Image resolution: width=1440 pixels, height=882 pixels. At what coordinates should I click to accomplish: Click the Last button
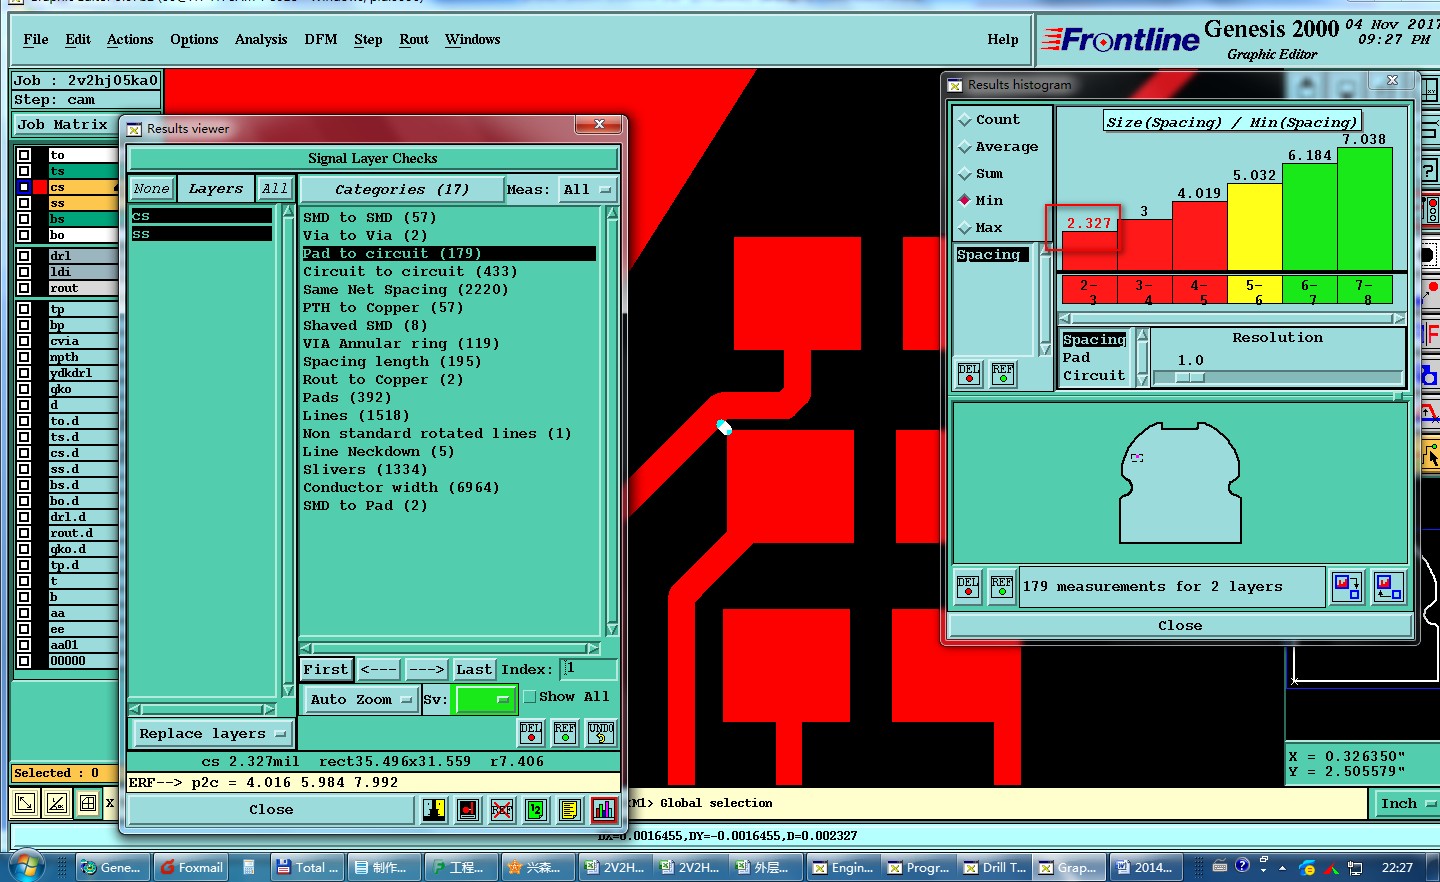474,669
